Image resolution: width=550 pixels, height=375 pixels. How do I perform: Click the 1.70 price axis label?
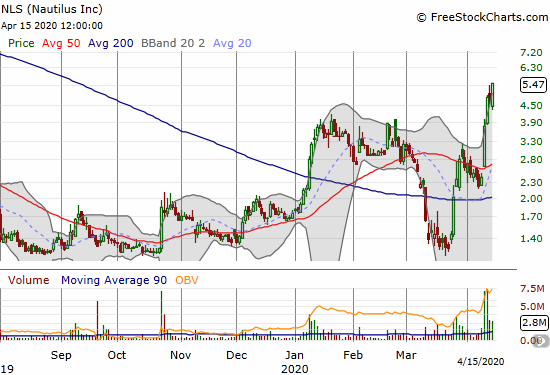pyautogui.click(x=531, y=217)
